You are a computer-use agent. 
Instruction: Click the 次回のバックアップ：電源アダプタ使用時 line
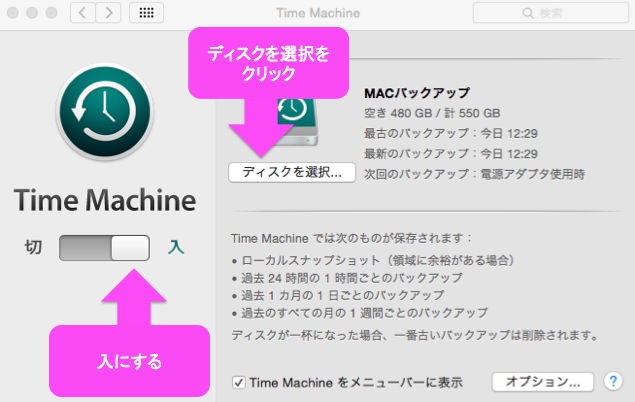click(x=474, y=174)
